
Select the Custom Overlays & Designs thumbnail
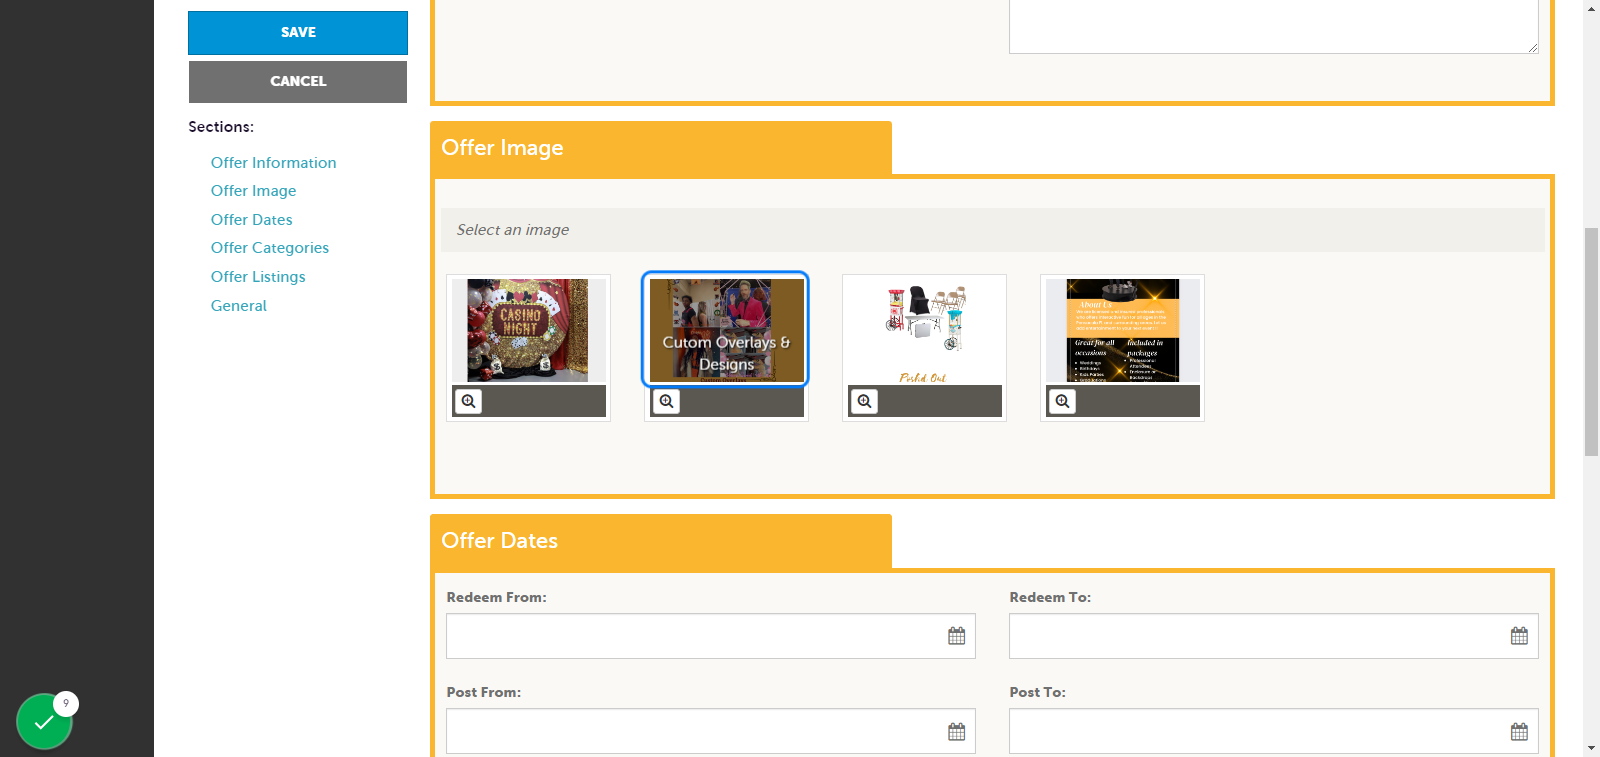726,330
